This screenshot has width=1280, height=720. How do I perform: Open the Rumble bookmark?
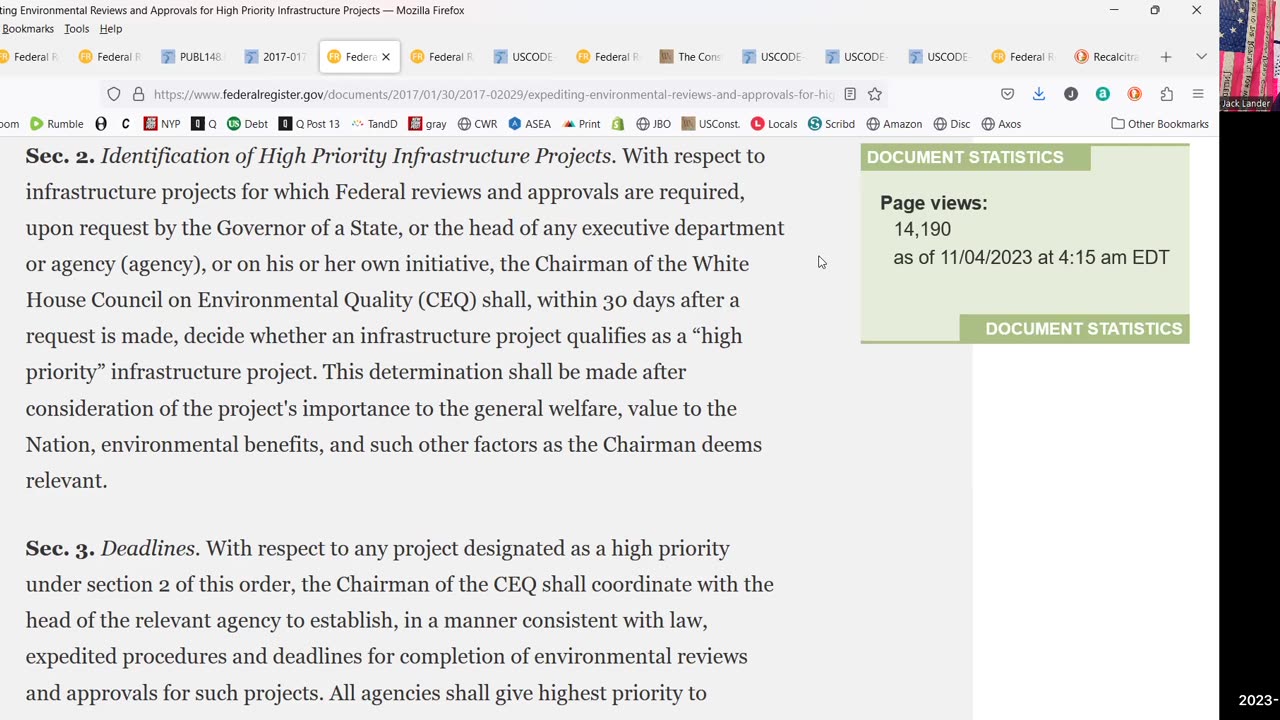(x=57, y=124)
